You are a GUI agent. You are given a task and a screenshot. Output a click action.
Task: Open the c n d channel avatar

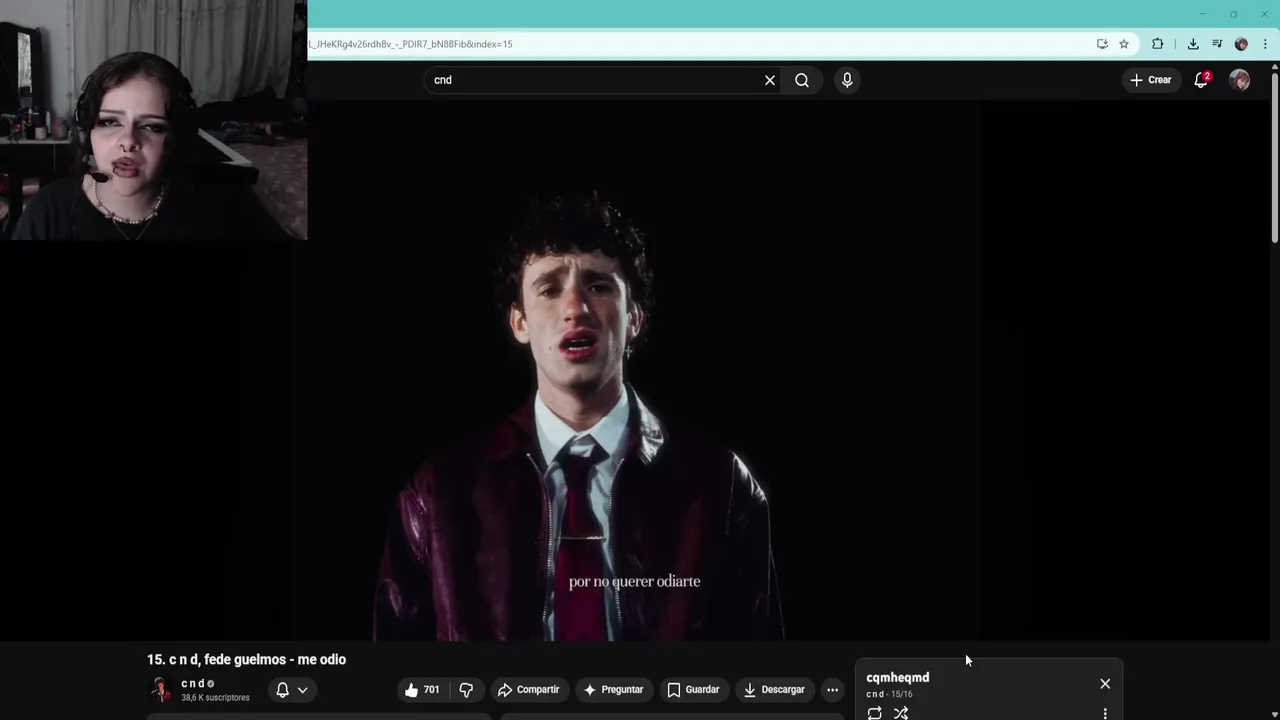point(160,689)
